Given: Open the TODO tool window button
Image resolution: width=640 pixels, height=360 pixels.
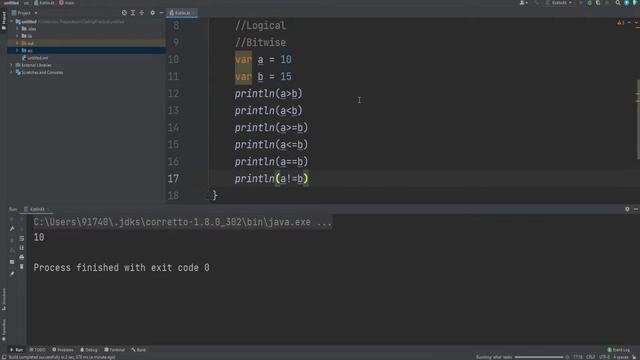Looking at the screenshot, I should [x=38, y=350].
